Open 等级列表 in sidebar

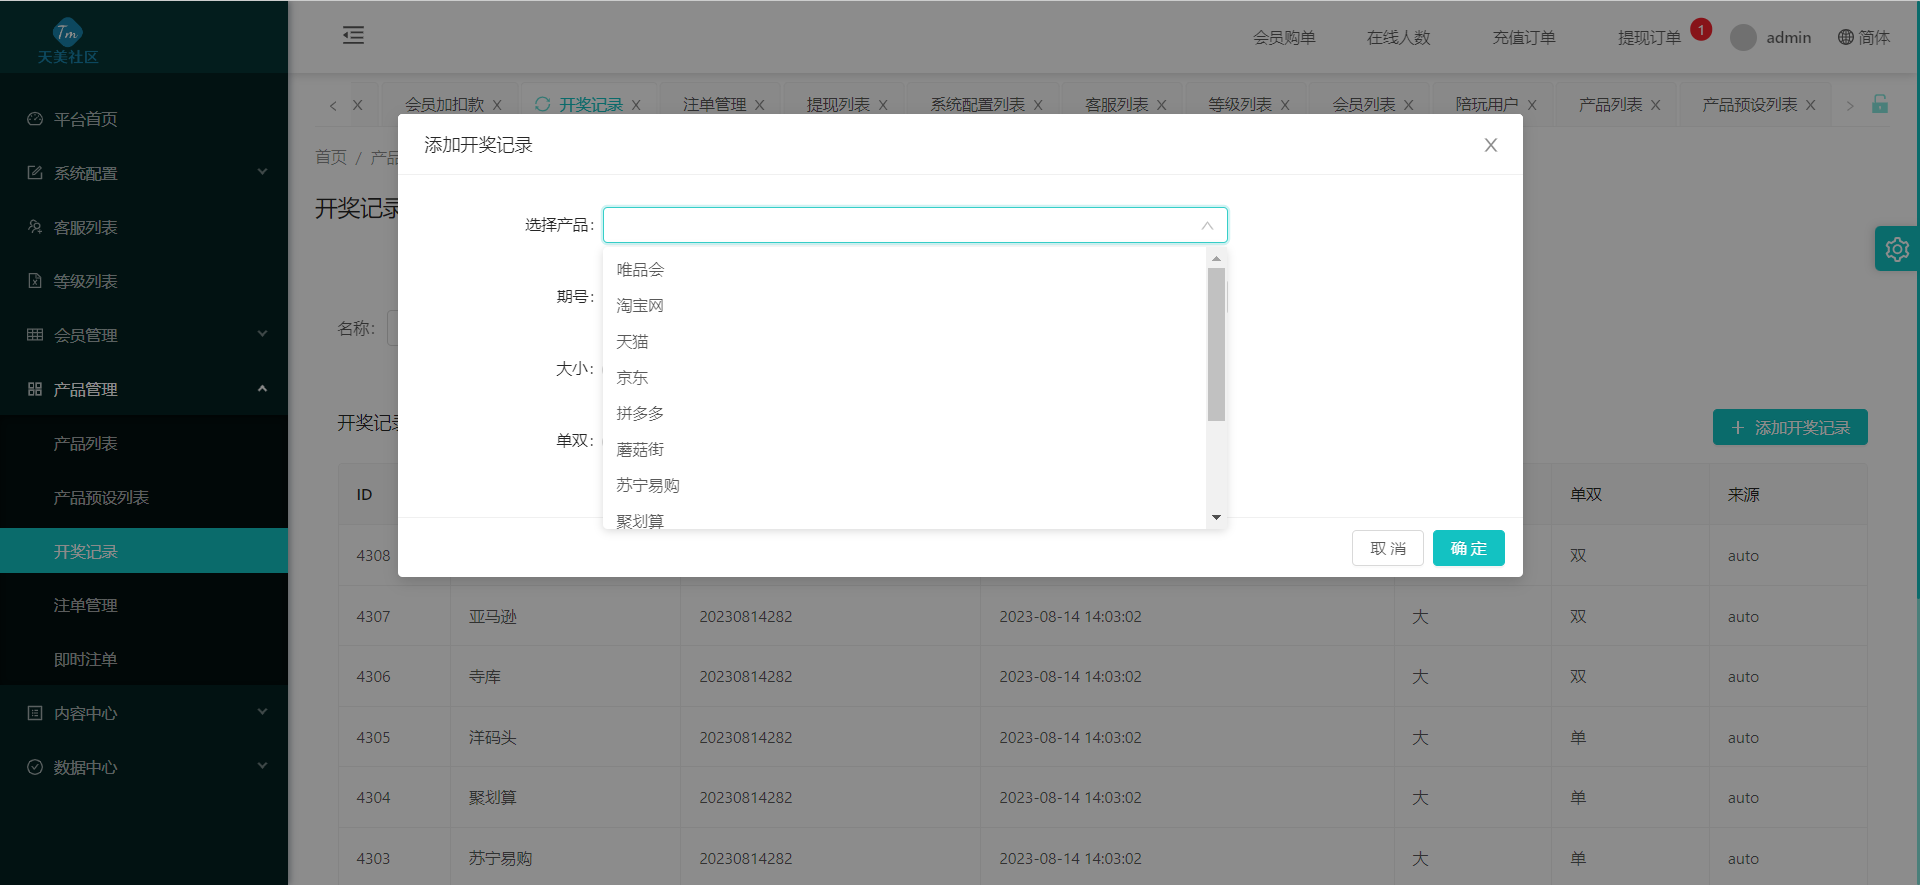(144, 281)
